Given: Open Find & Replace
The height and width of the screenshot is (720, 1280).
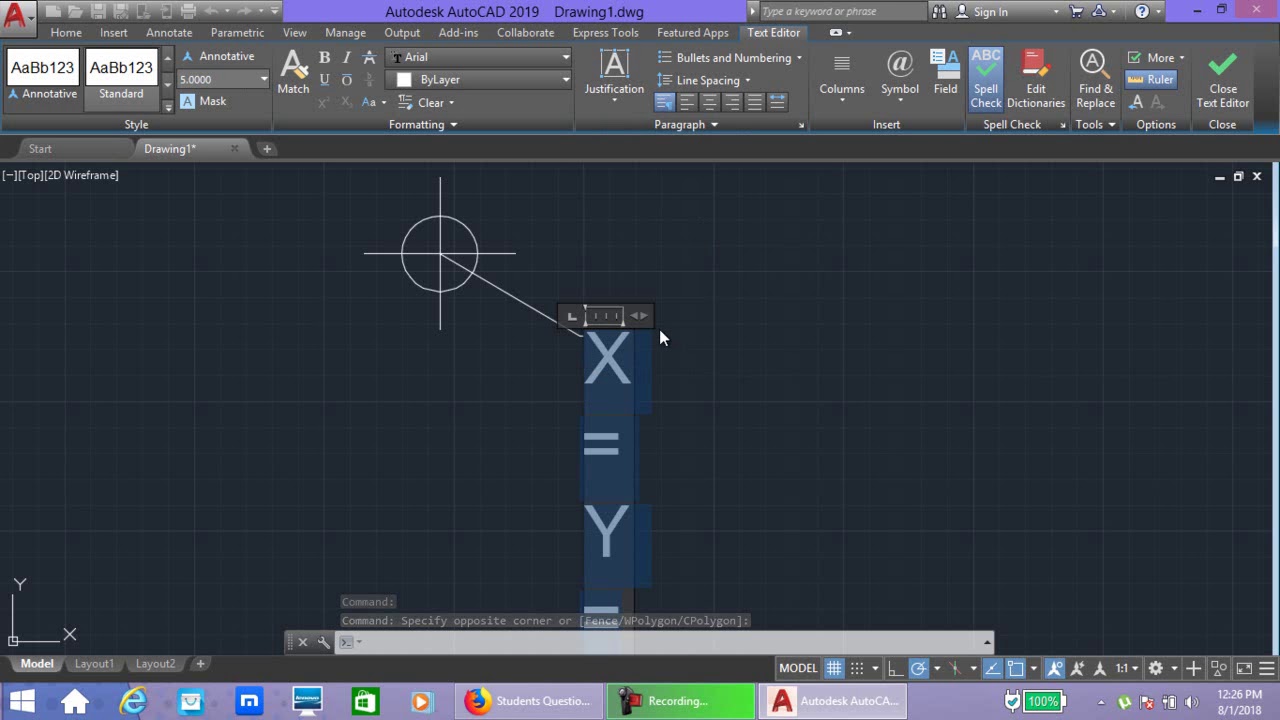Looking at the screenshot, I should (1096, 78).
